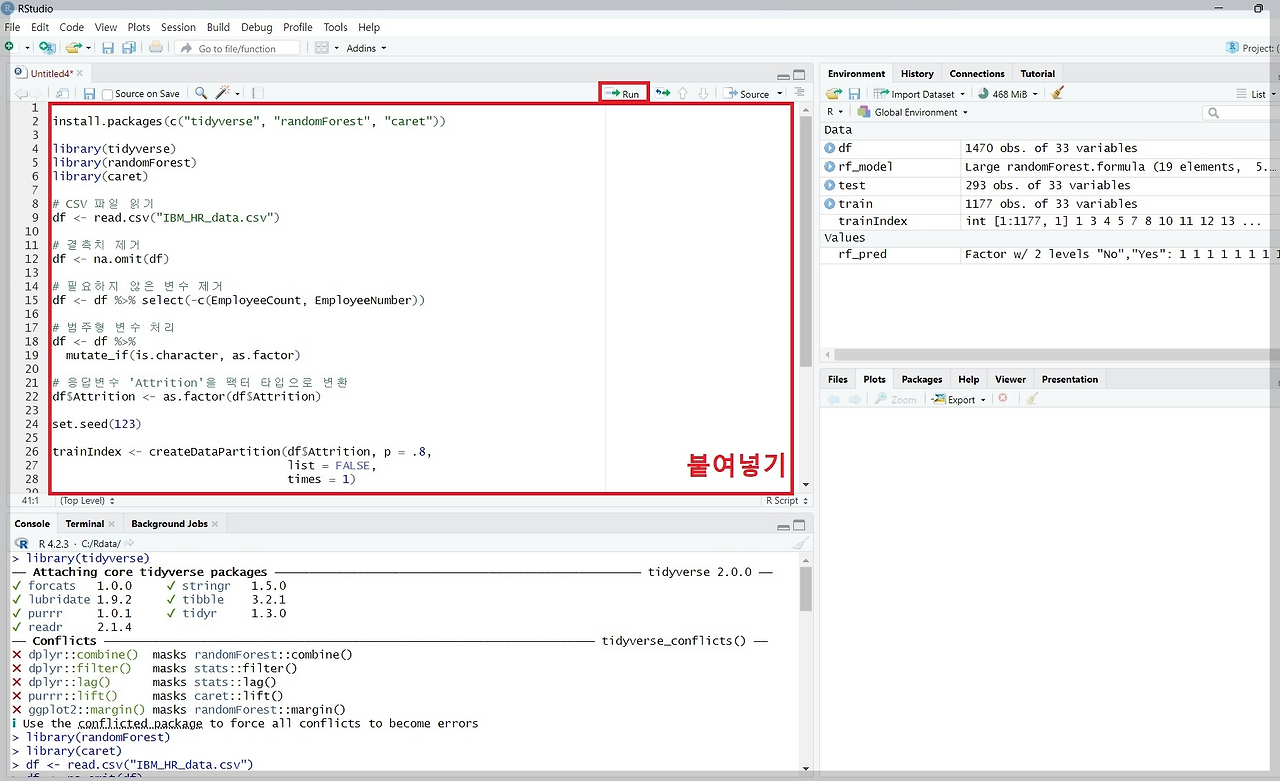Click the broom icon to clear environment

(x=1058, y=93)
